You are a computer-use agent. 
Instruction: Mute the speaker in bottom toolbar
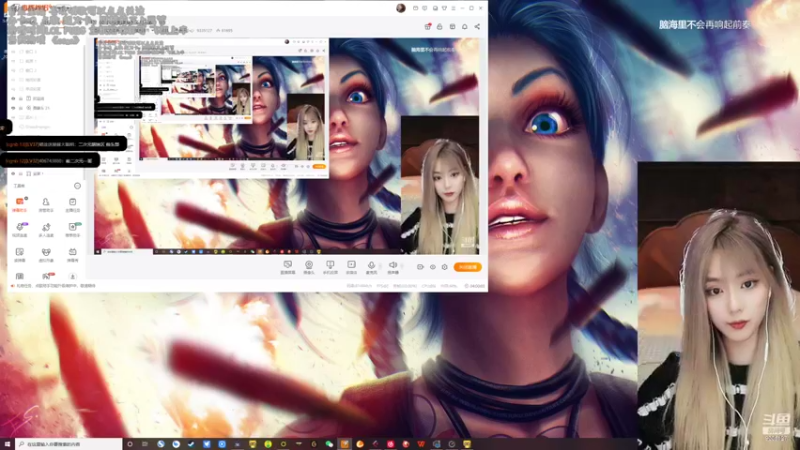(393, 266)
